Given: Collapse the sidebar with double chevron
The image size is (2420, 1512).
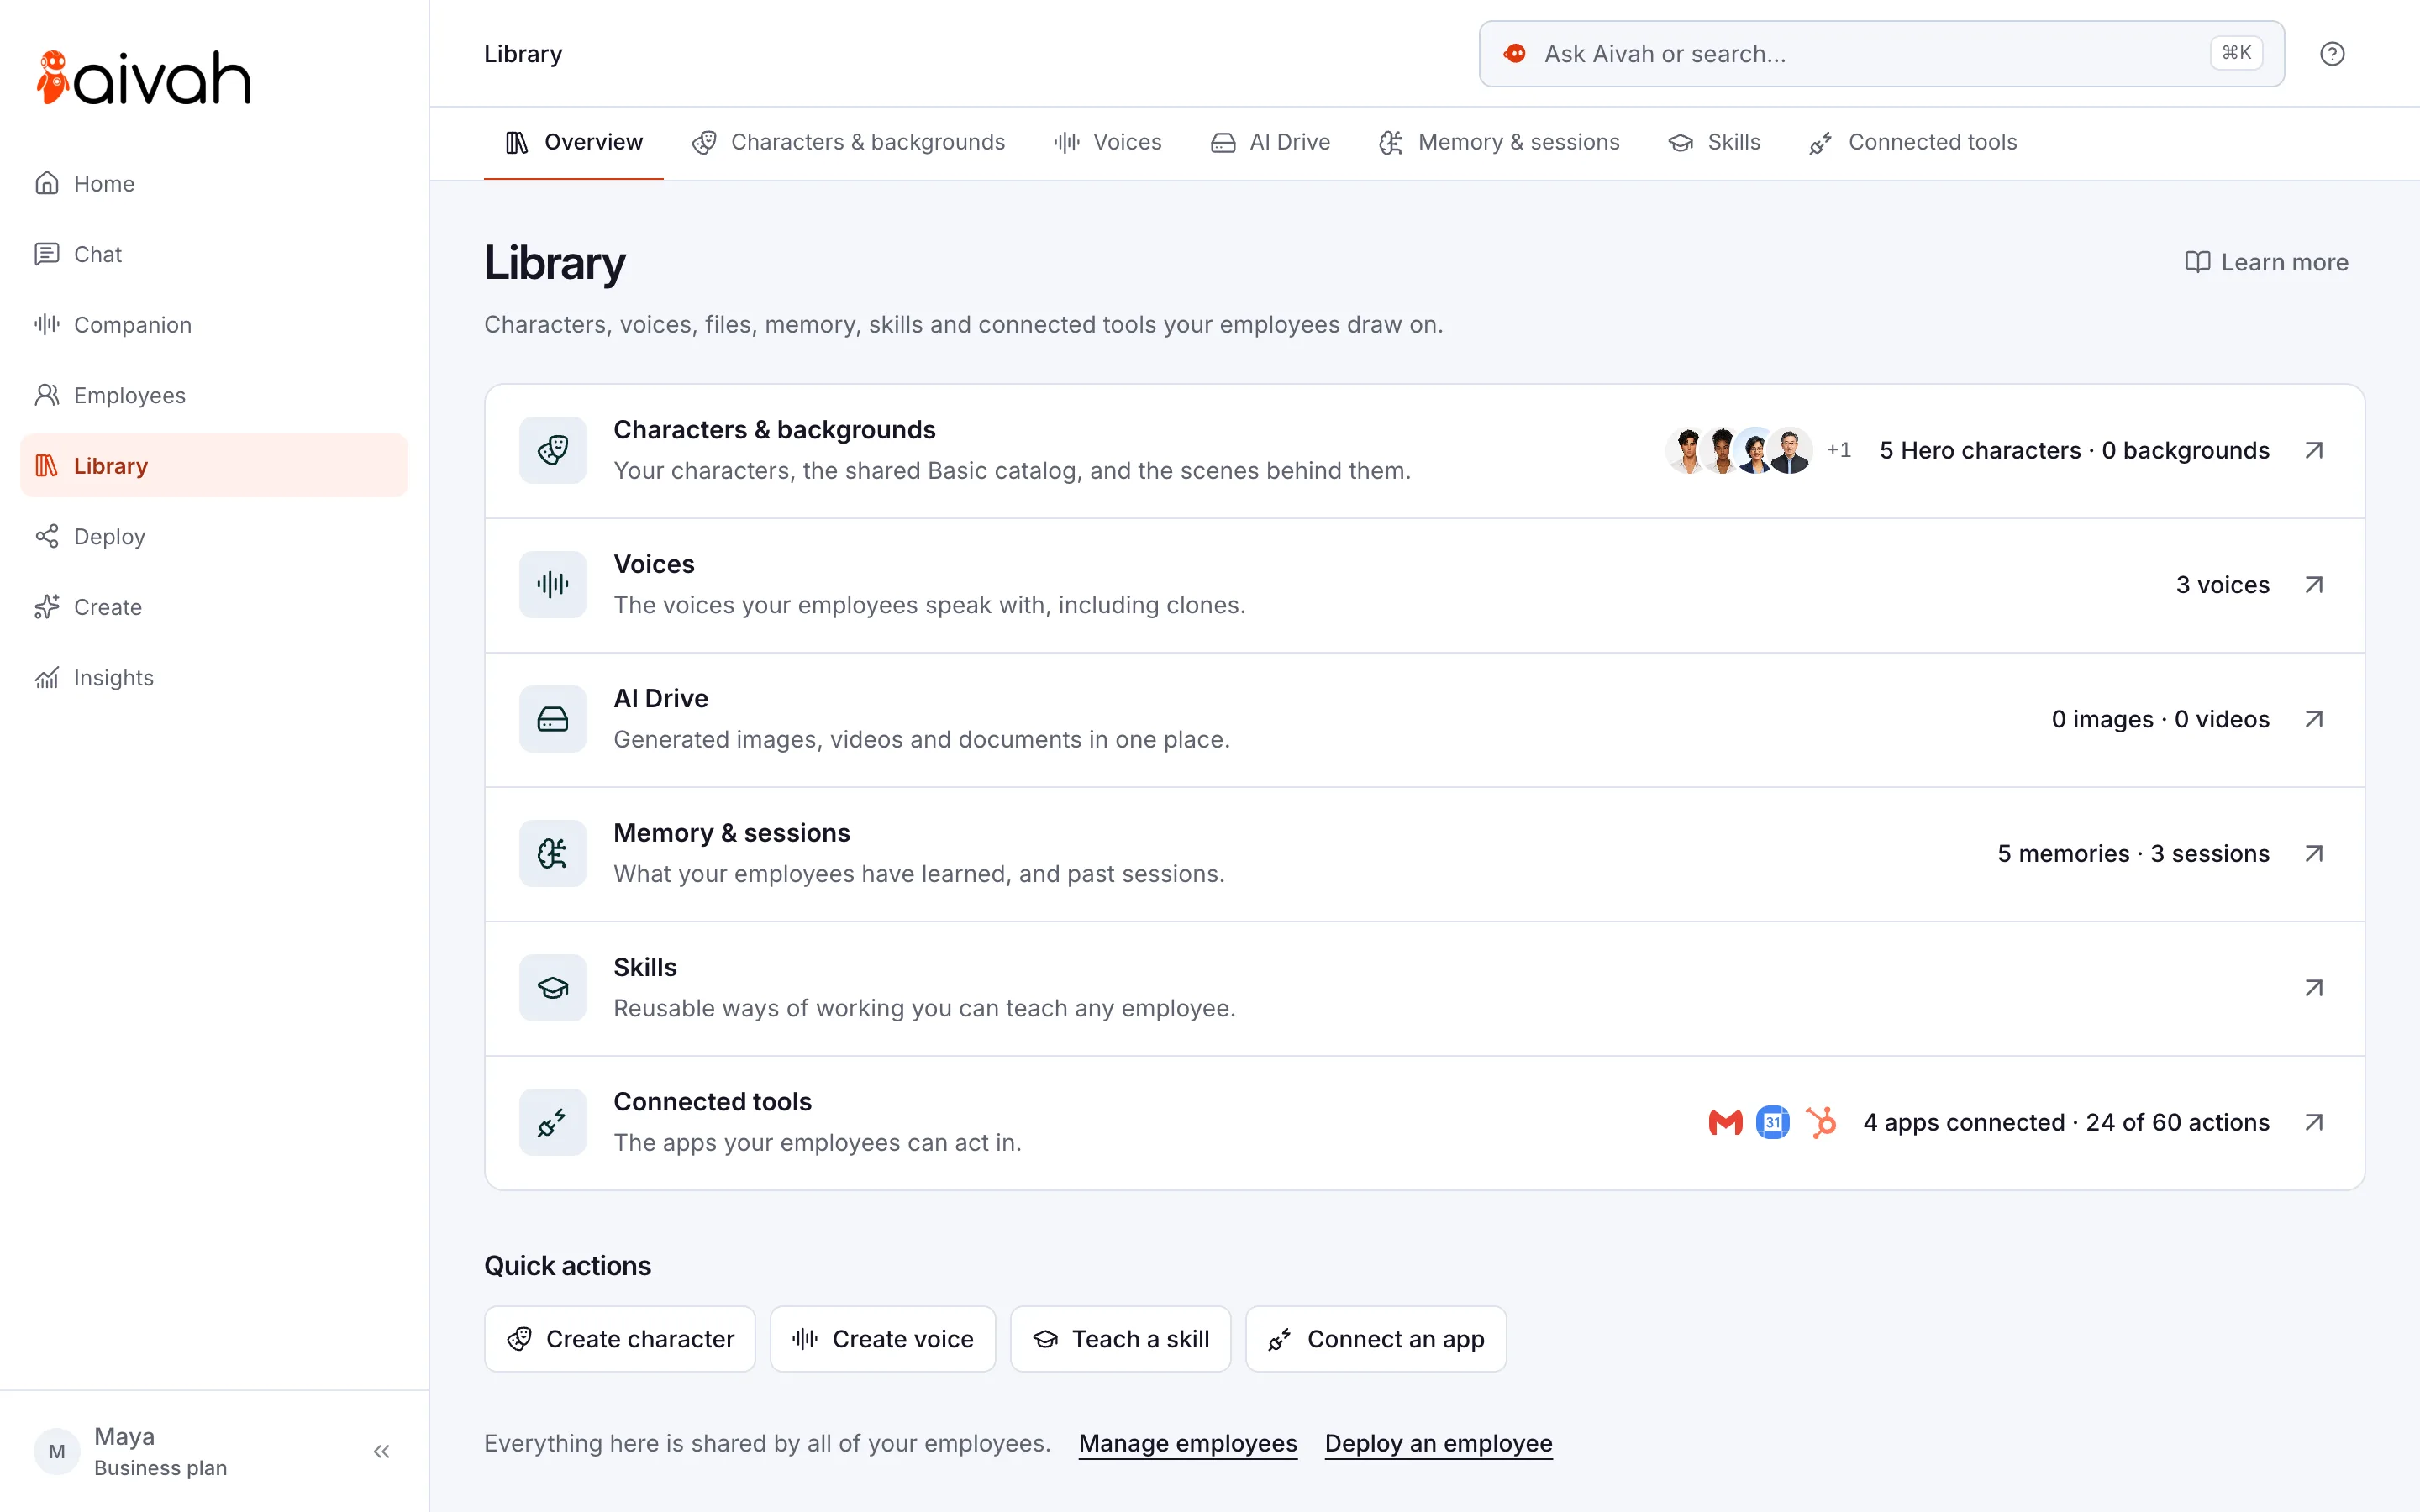Looking at the screenshot, I should click(x=381, y=1451).
